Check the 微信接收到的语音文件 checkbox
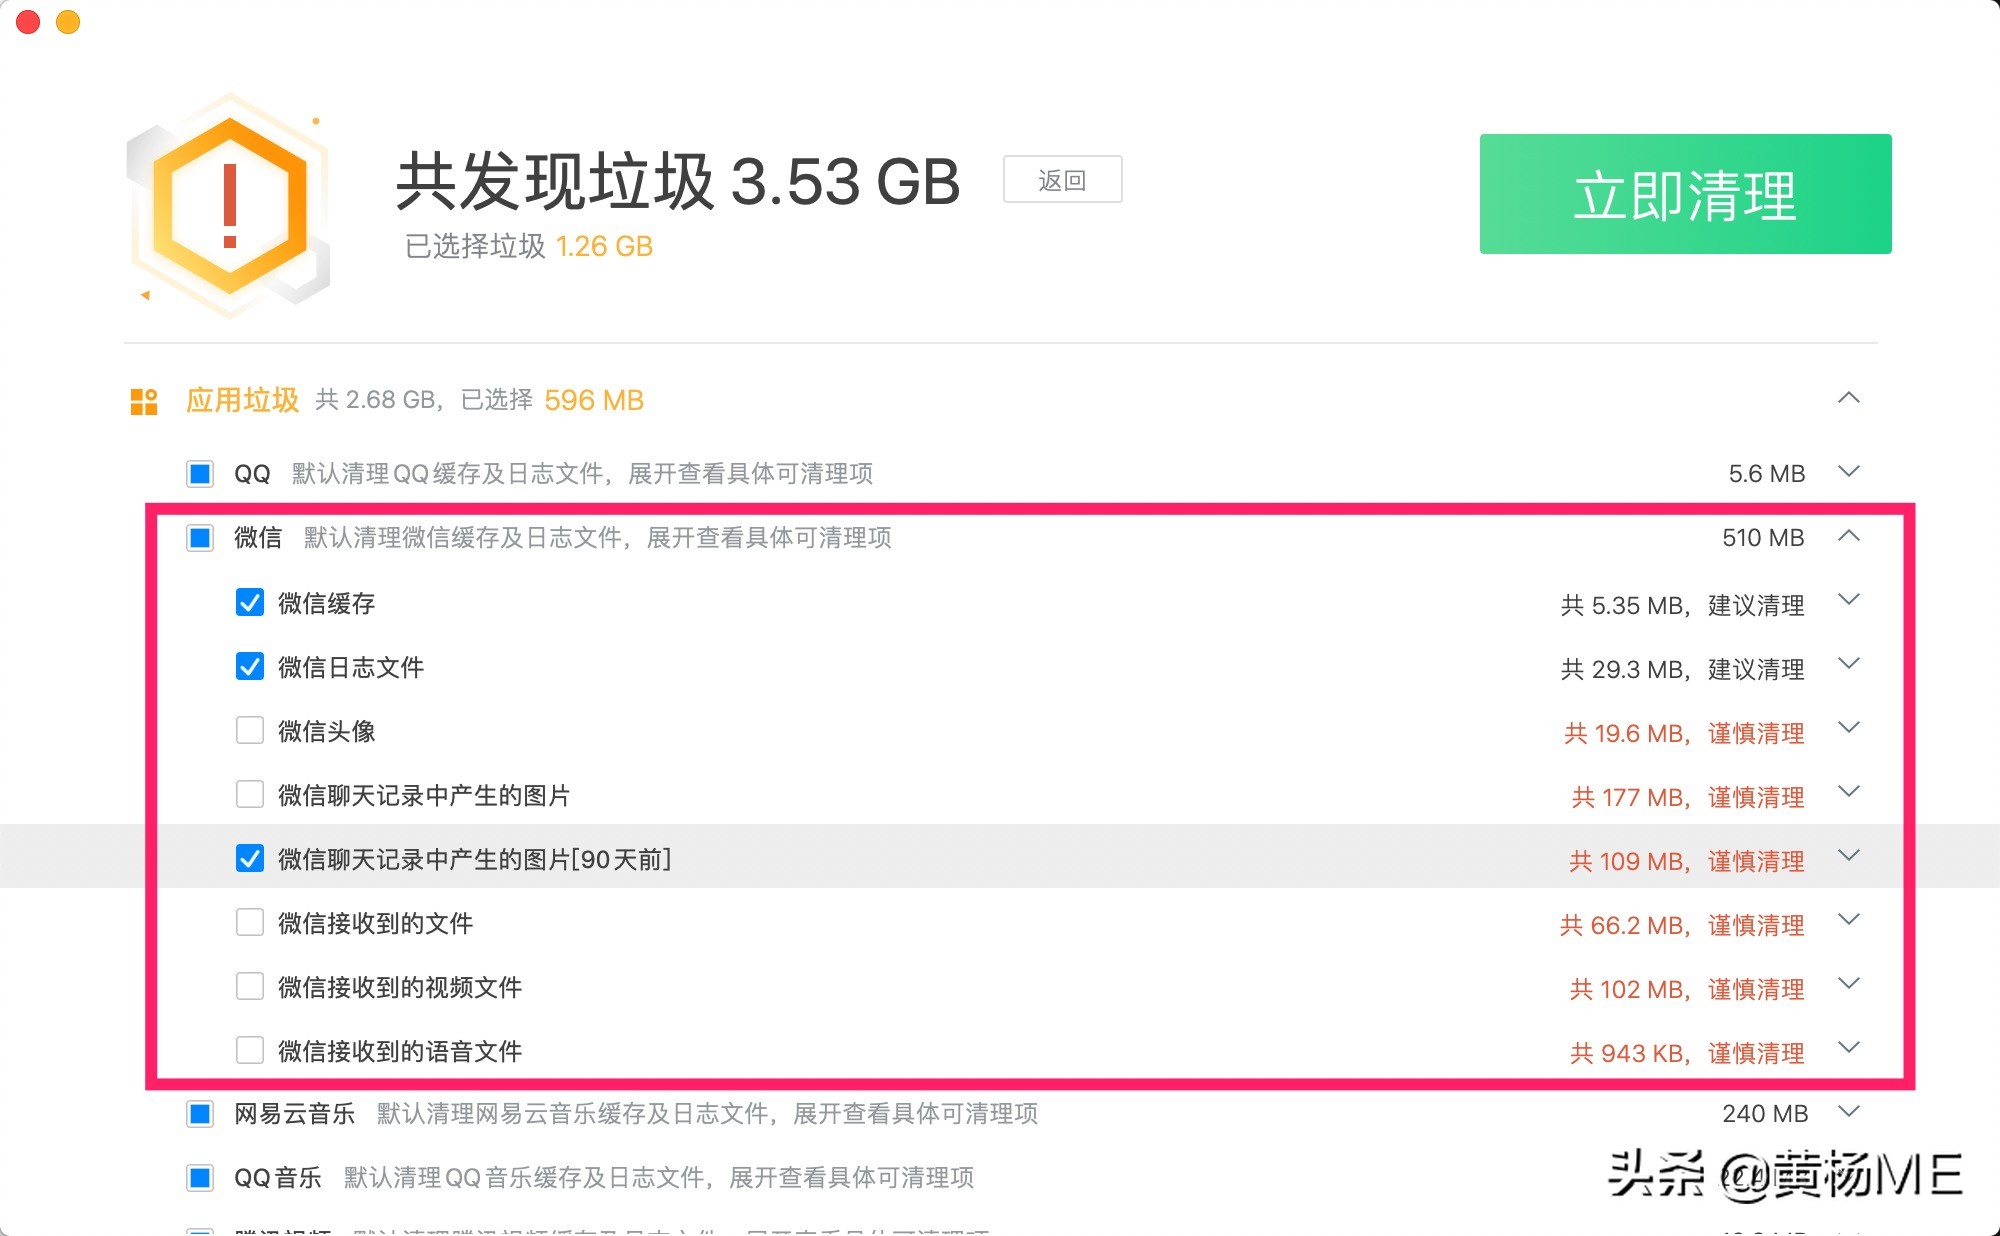 click(x=250, y=1051)
